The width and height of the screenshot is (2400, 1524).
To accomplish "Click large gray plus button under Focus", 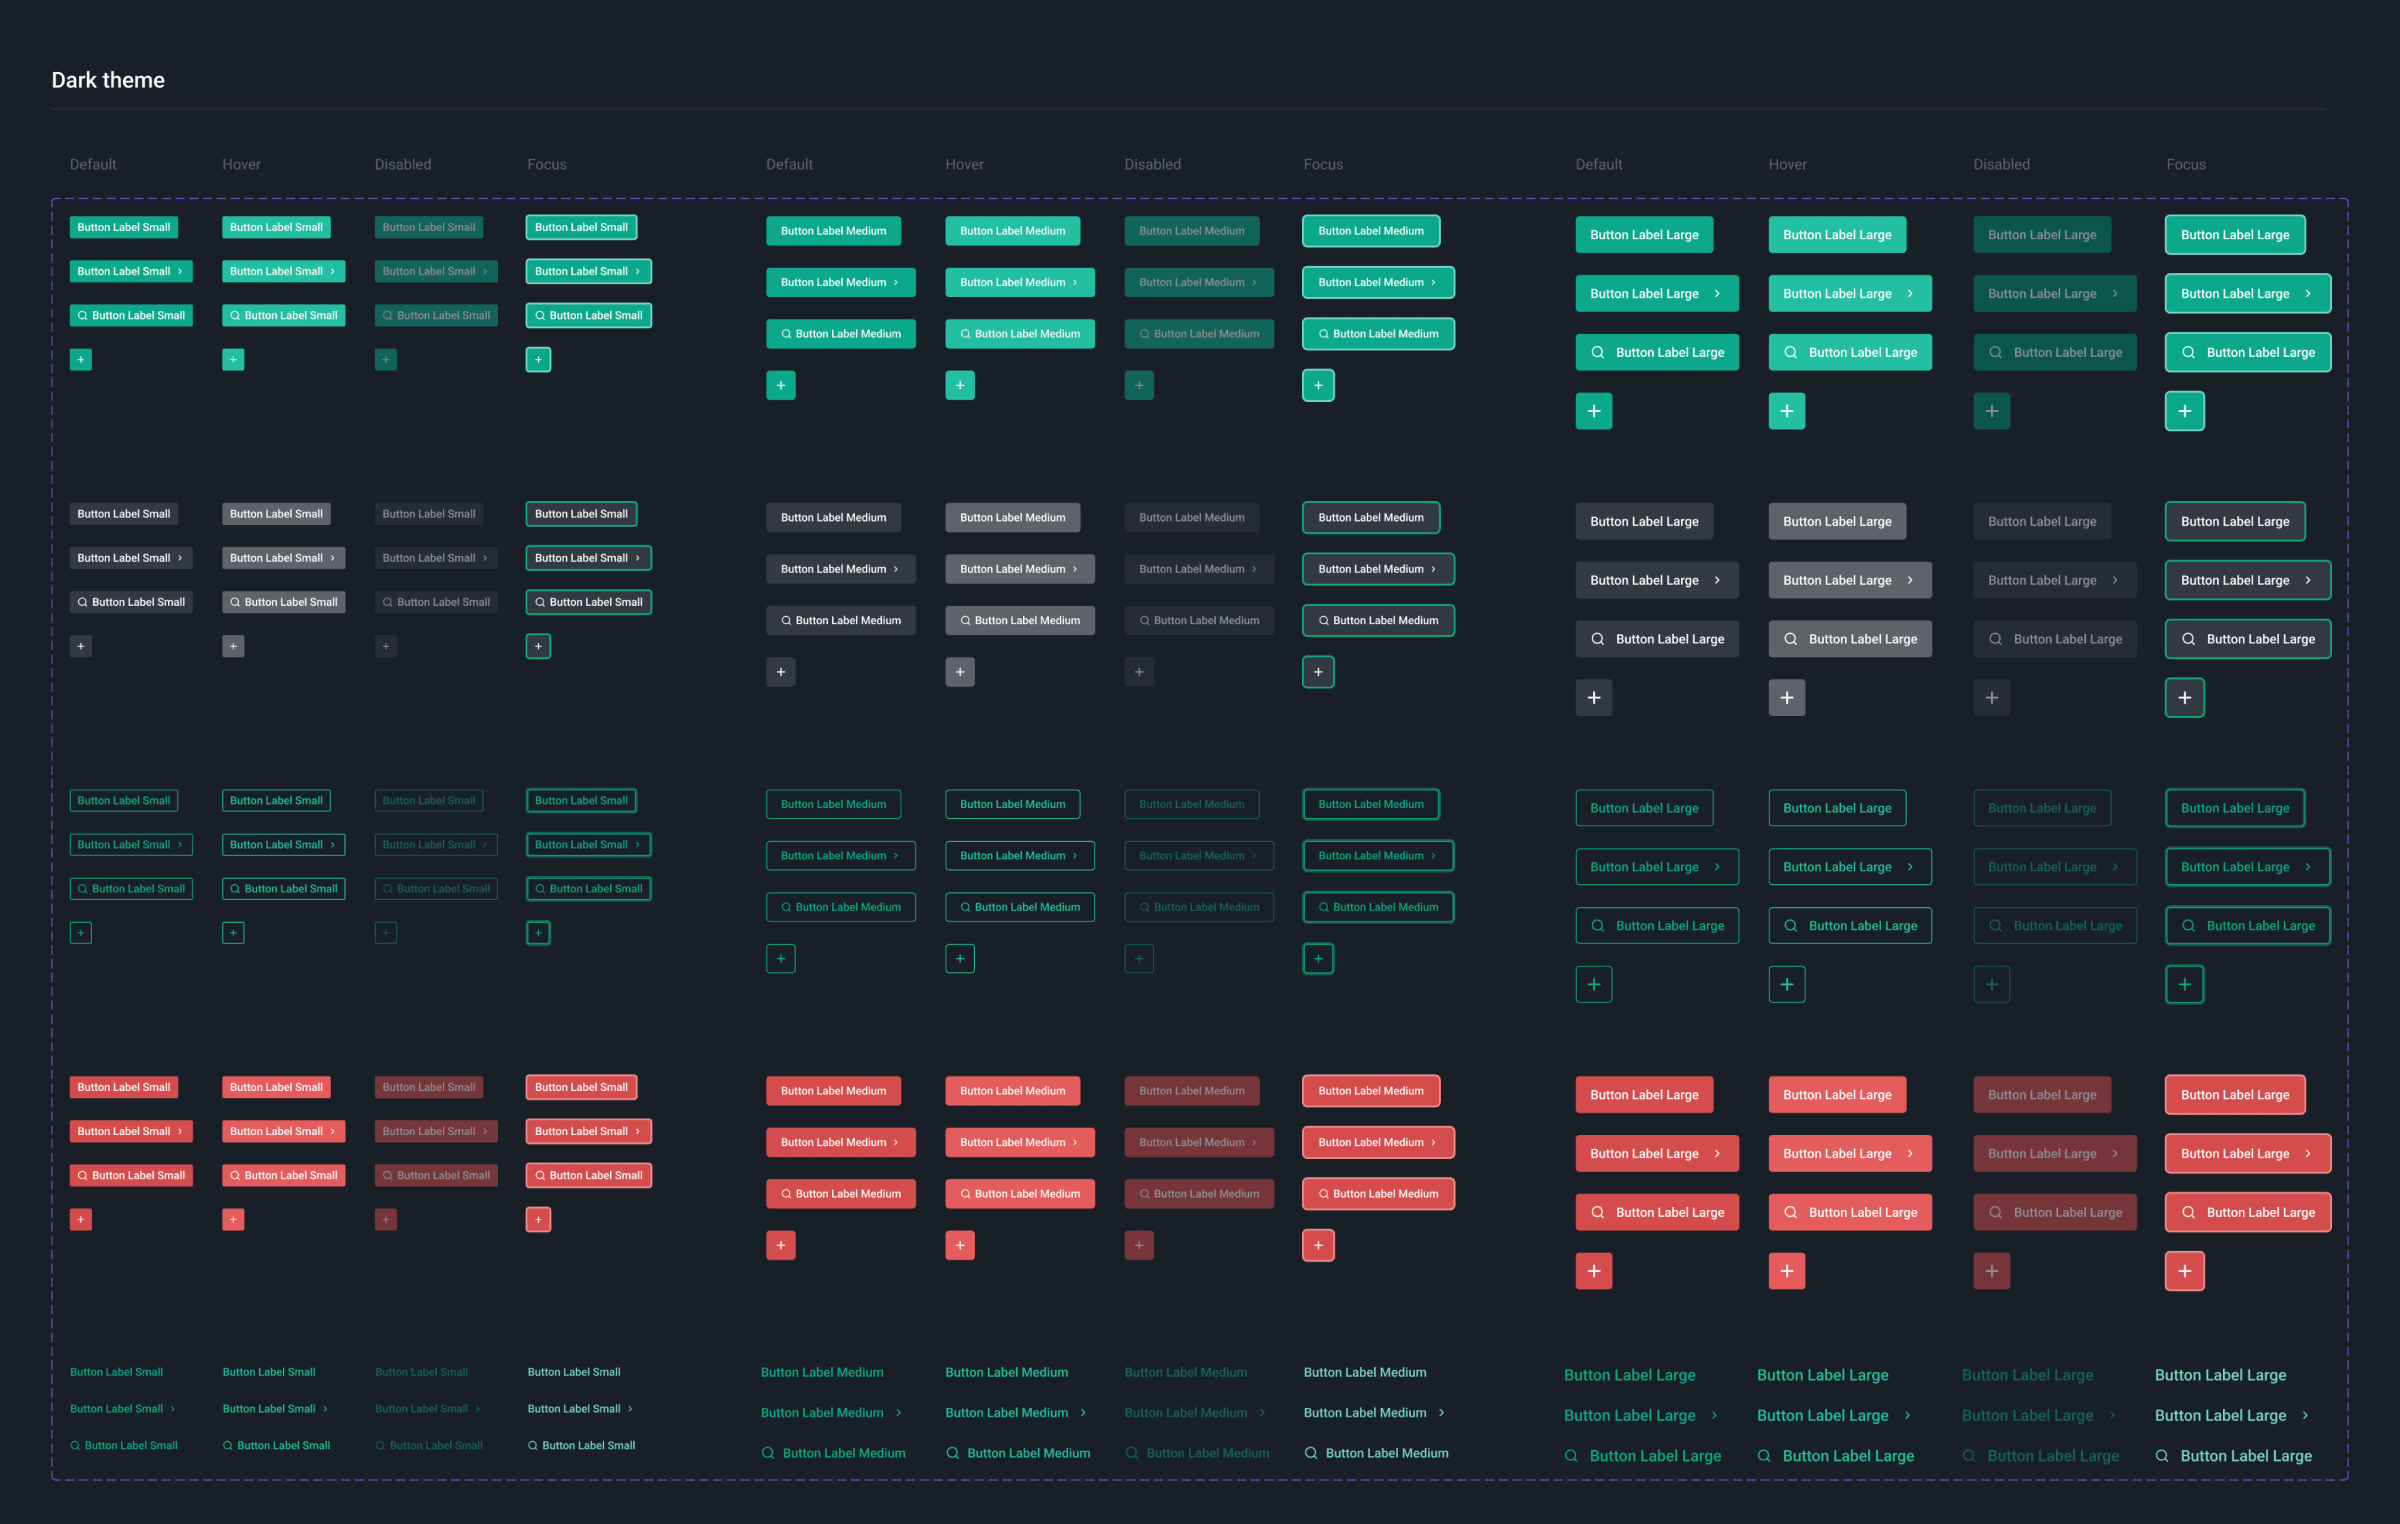I will point(2184,698).
